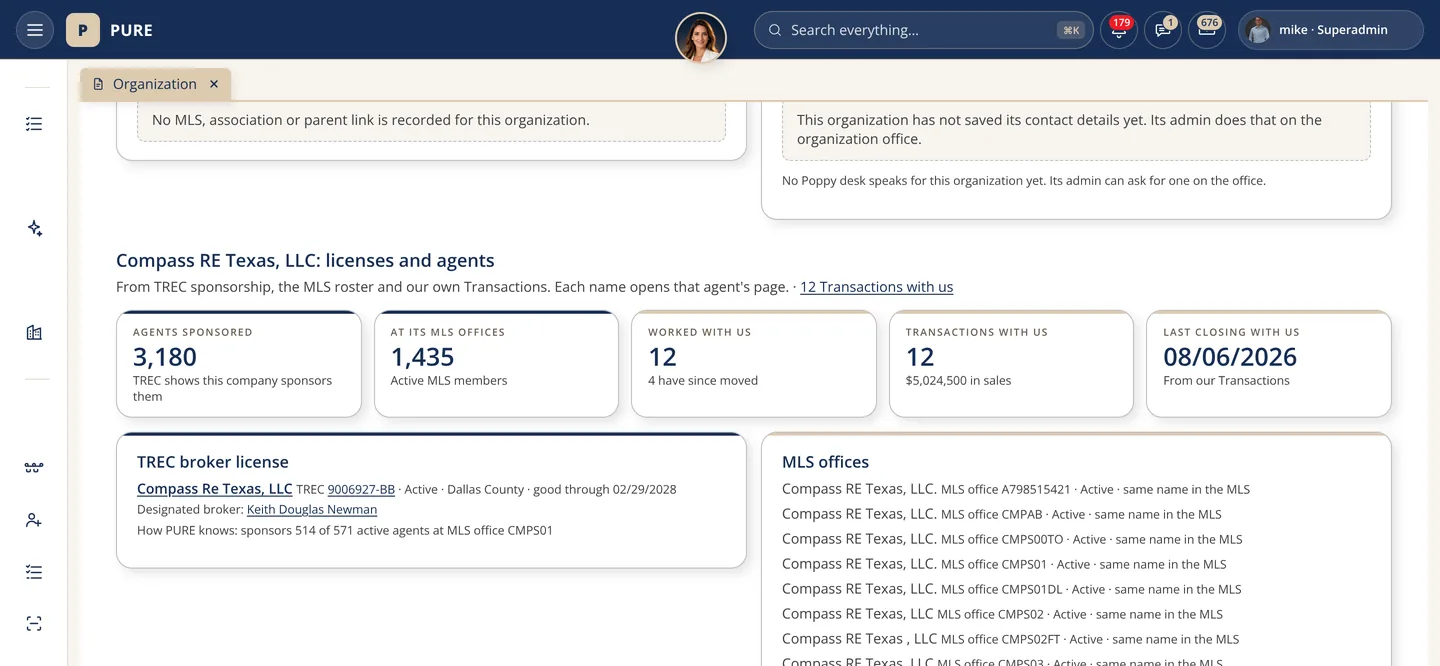1440x666 pixels.
Task: Close the Organization tab
Action: click(214, 84)
